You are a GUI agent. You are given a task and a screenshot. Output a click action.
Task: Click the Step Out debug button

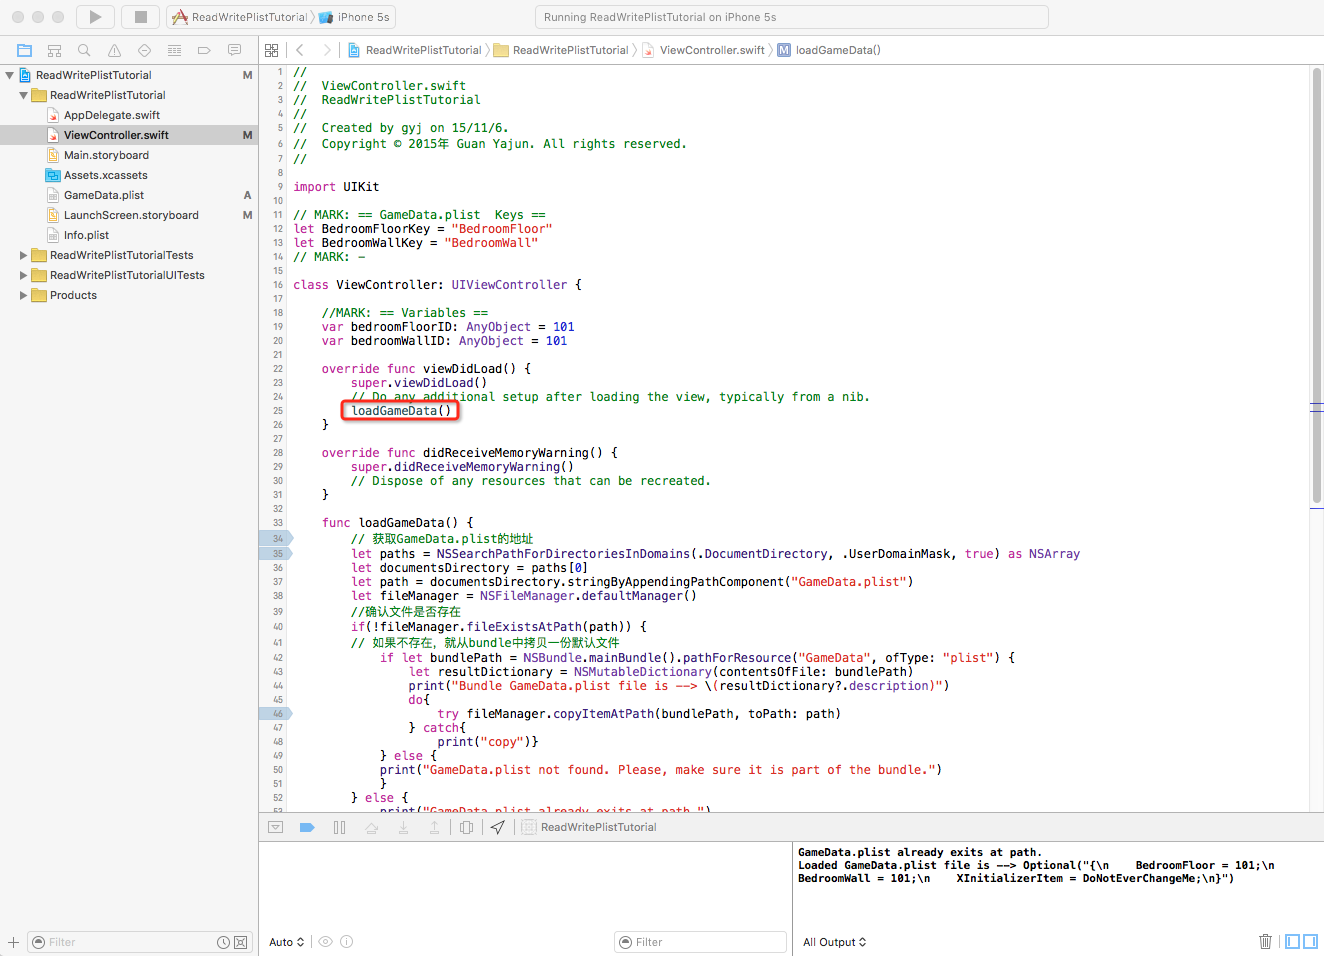(434, 827)
